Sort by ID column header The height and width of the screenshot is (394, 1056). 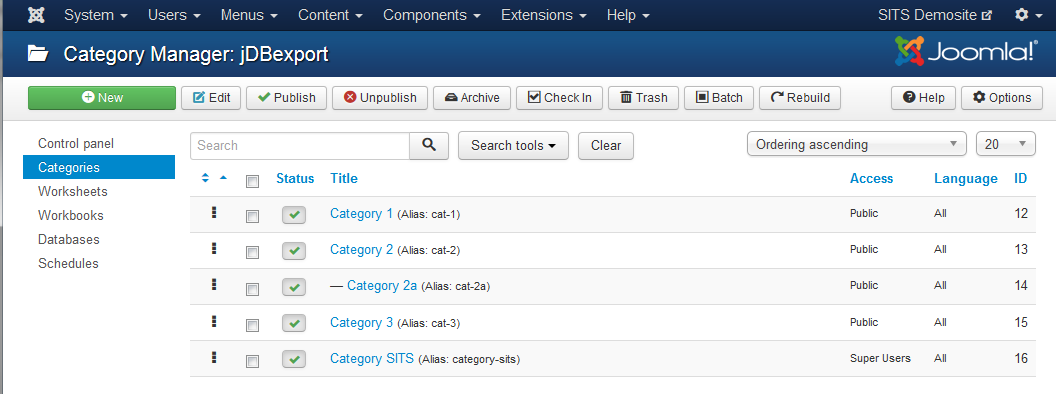tap(1021, 178)
